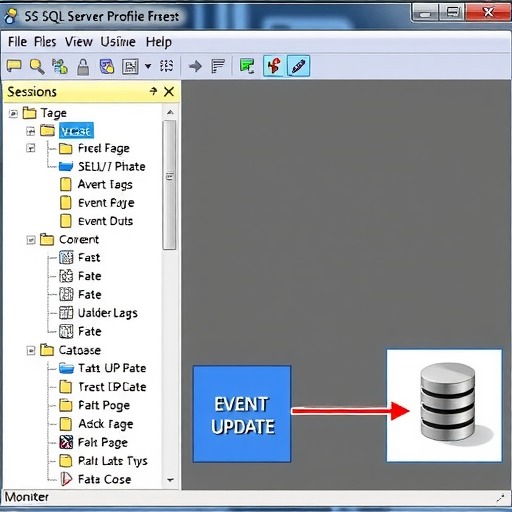Viewport: 512px width, 512px height.
Task: Select Tatt UP Pate tree item
Action: 112,368
